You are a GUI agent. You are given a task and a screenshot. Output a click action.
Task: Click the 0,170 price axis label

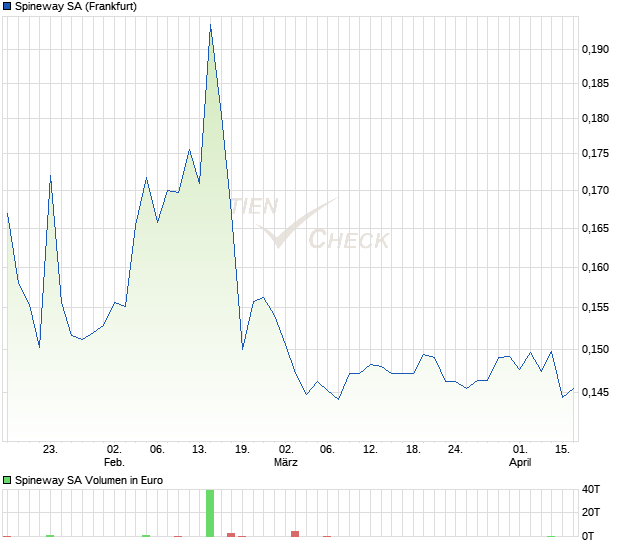pos(595,190)
